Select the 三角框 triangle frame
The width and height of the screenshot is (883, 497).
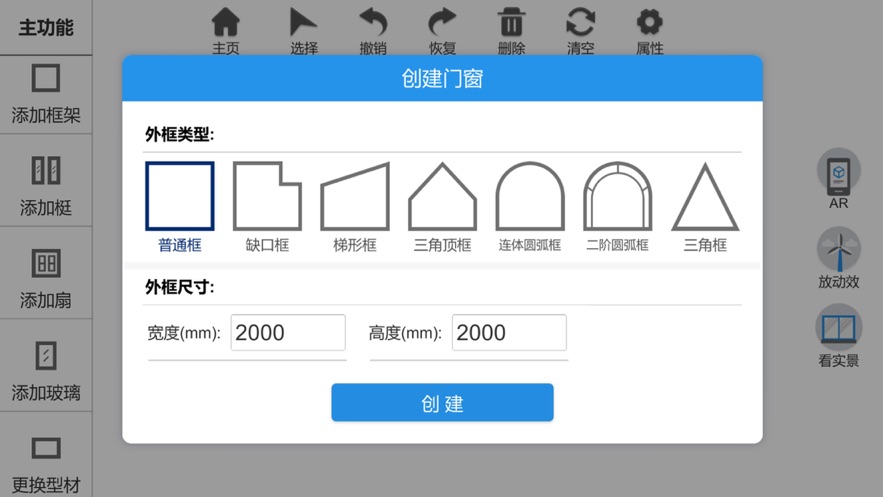[x=705, y=207]
